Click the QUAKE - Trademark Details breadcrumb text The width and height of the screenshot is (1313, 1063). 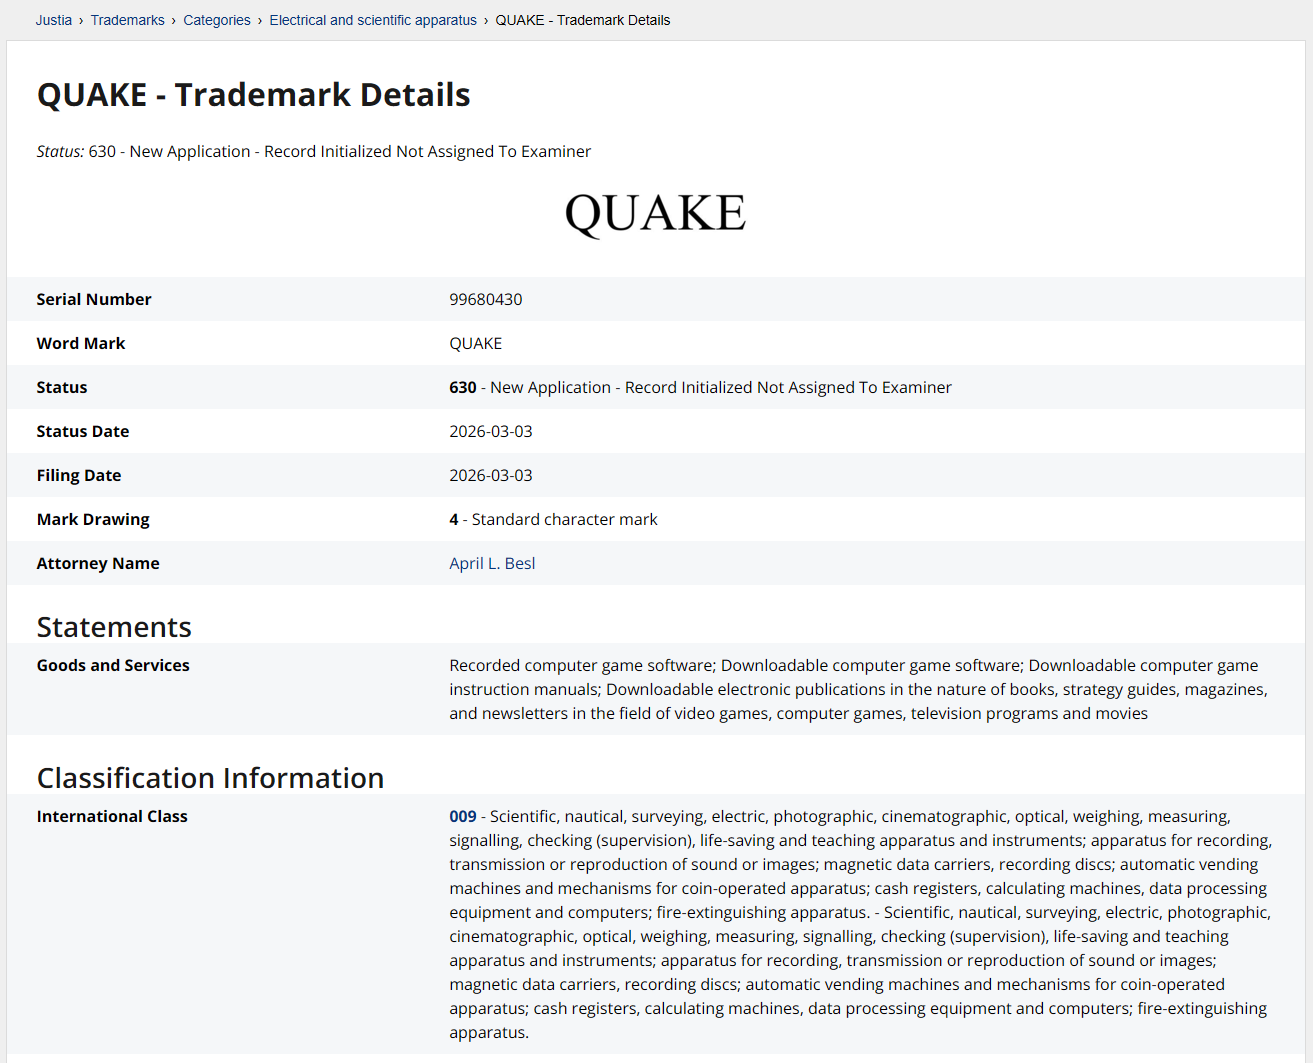[582, 20]
